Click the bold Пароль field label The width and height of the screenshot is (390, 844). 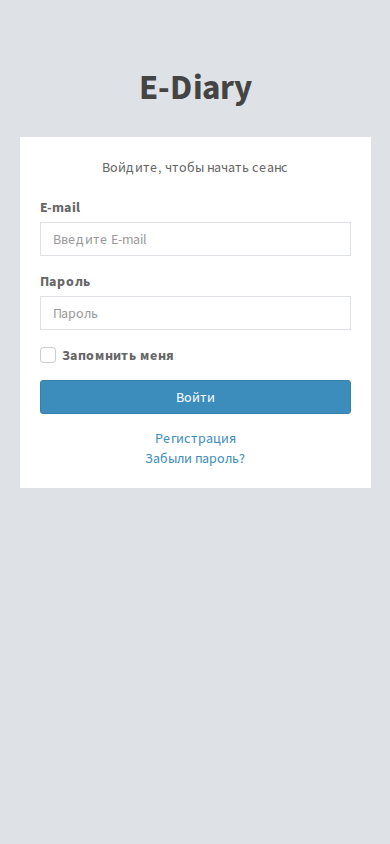pyautogui.click(x=65, y=282)
